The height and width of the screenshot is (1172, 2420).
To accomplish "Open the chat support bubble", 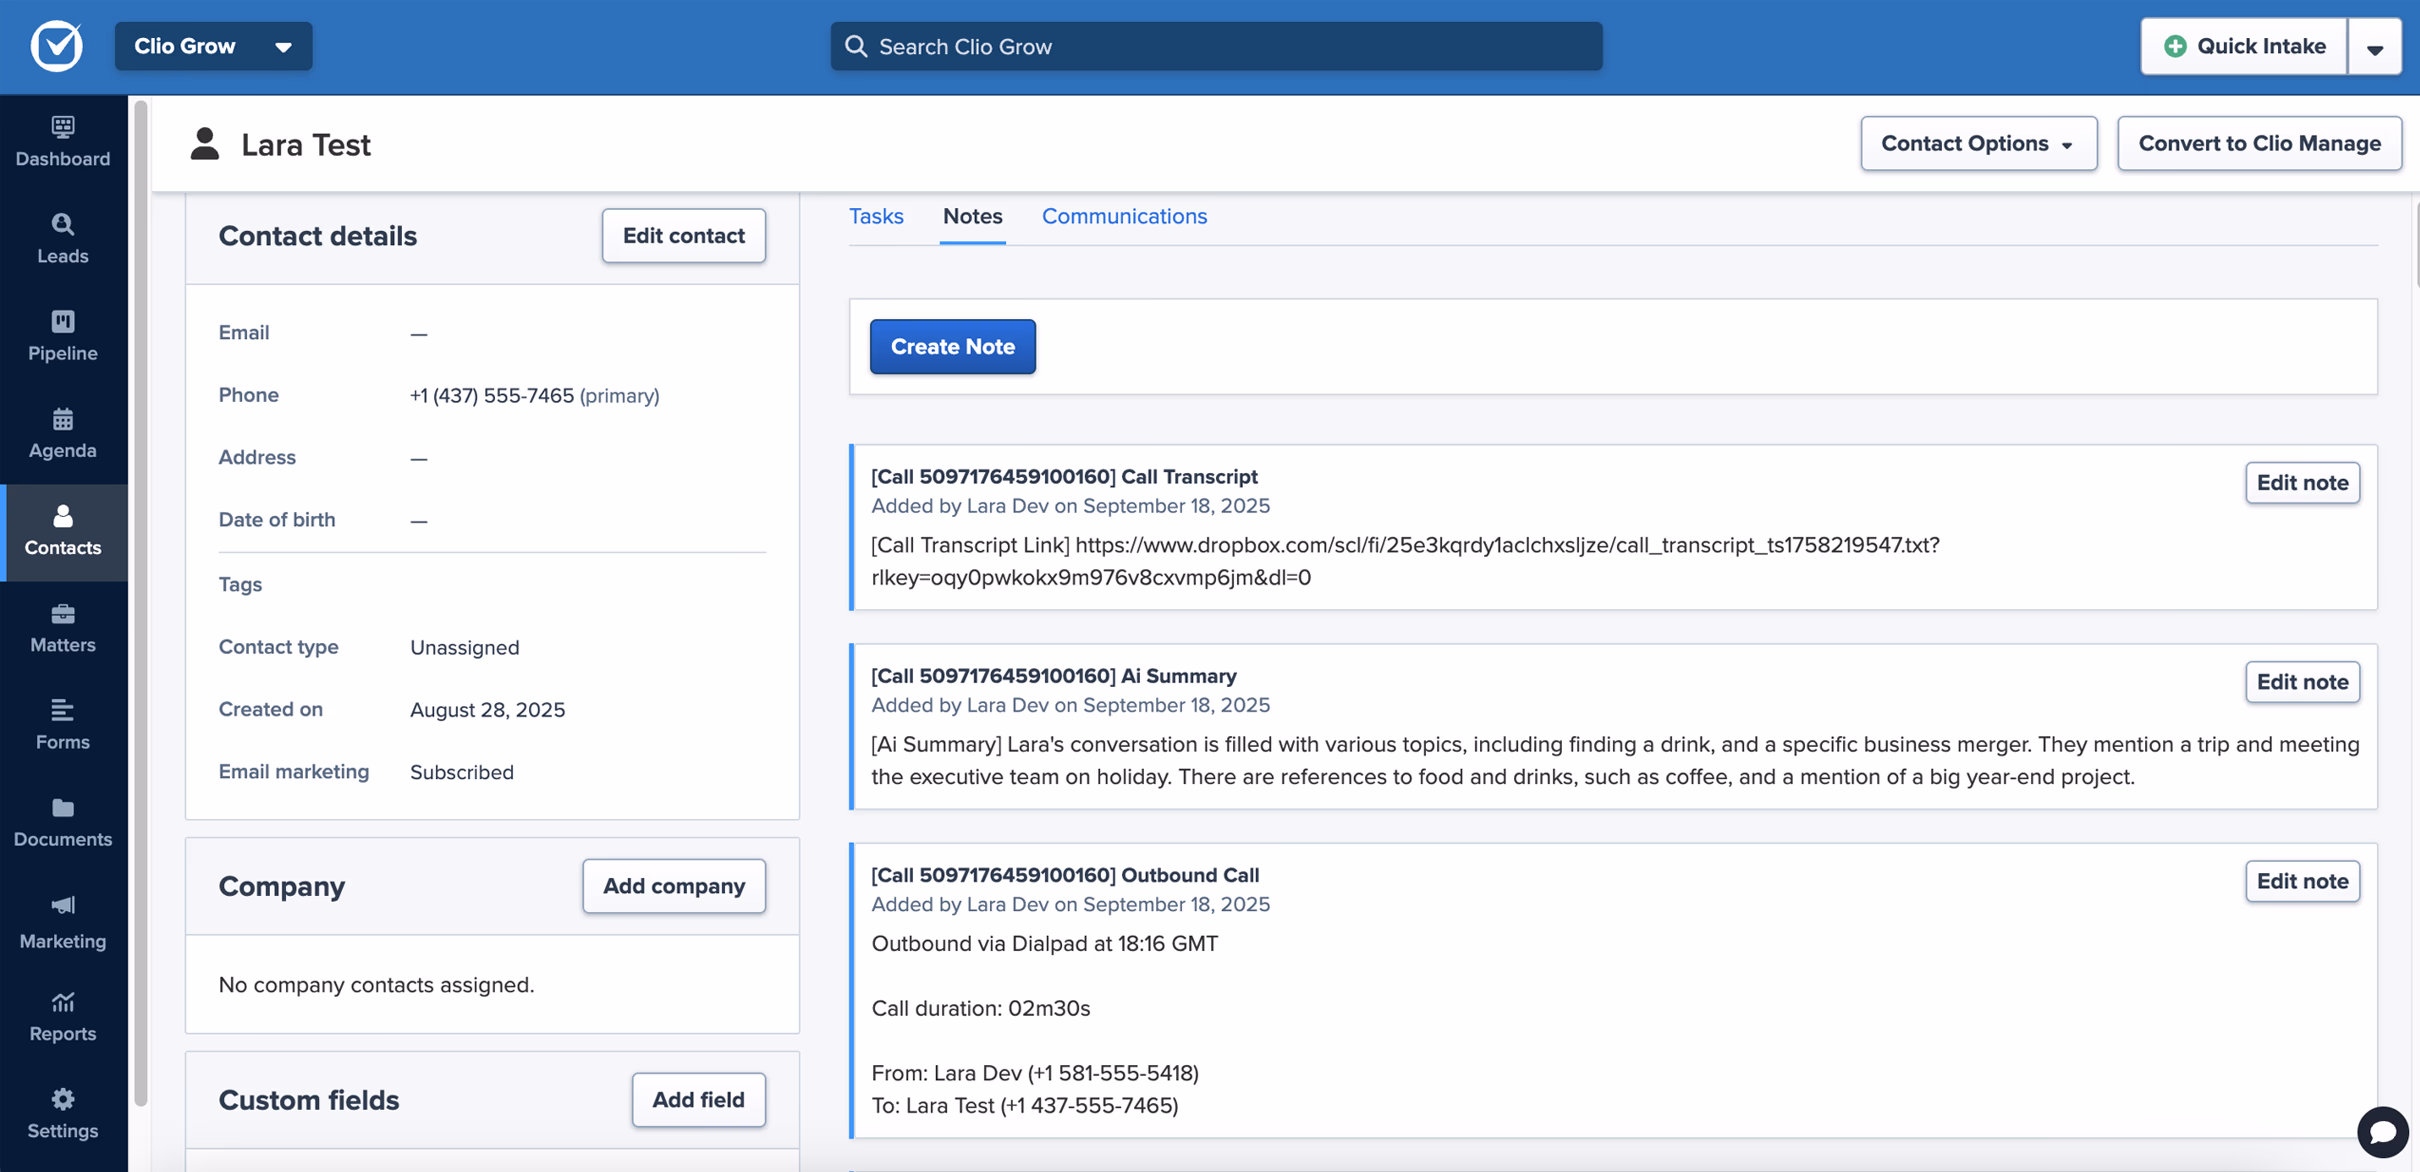I will pos(2382,1132).
